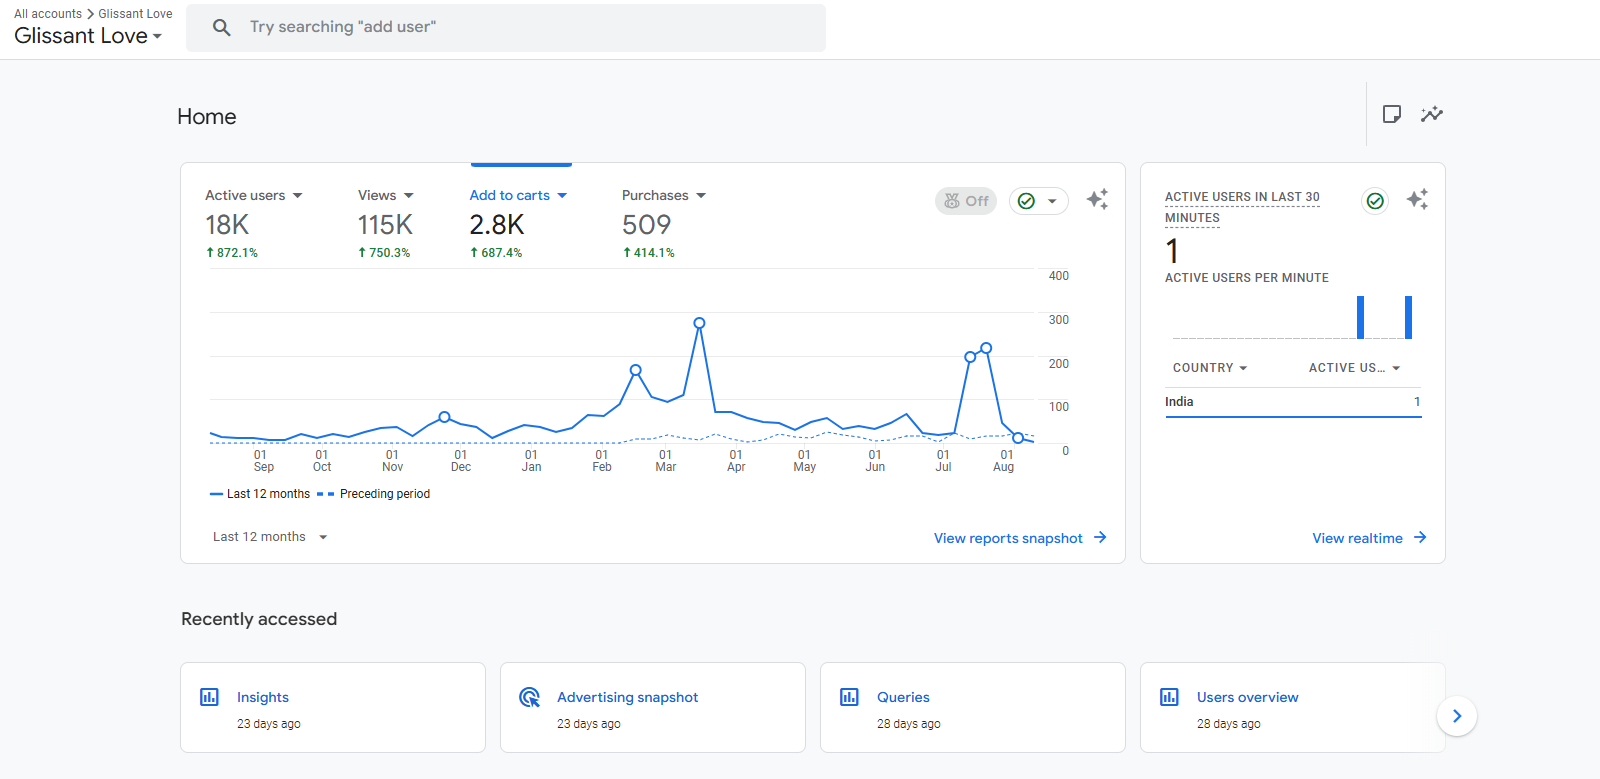Click sparkle insights icon on realtime card
This screenshot has height=779, width=1600.
click(1417, 199)
